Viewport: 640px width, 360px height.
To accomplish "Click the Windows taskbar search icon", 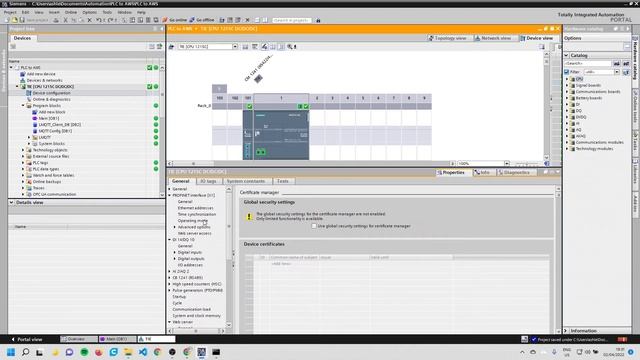I will pos(25,352).
